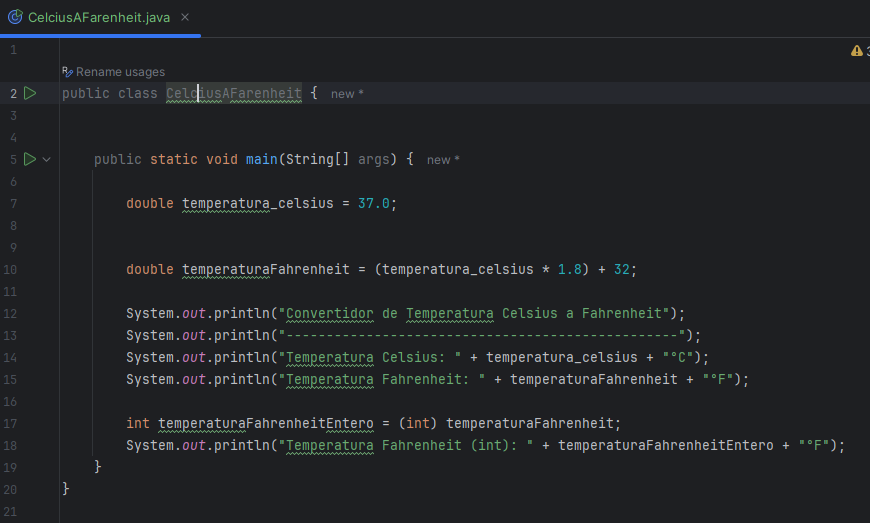The height and width of the screenshot is (523, 870).
Task: Click the "Temperatura Celsius: " string on line 14
Action: (x=374, y=357)
